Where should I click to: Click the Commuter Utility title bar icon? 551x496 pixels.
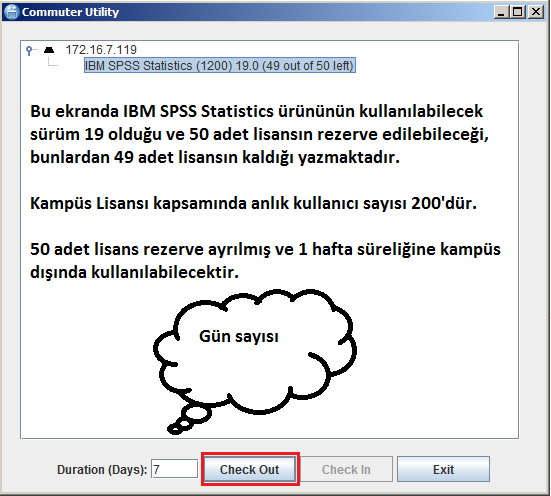coord(12,12)
